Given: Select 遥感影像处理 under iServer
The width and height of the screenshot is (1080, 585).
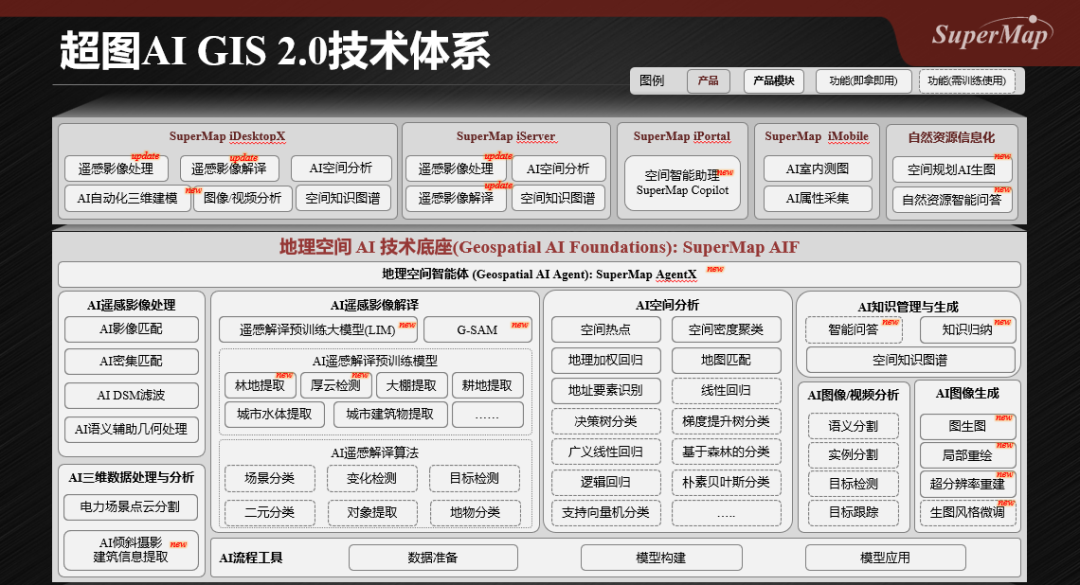Looking at the screenshot, I should pyautogui.click(x=456, y=168).
